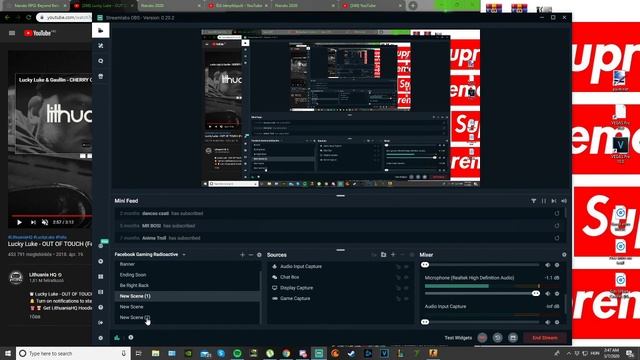Add a folder in Sources panel
This screenshot has width=640, height=360.
[x=384, y=255]
